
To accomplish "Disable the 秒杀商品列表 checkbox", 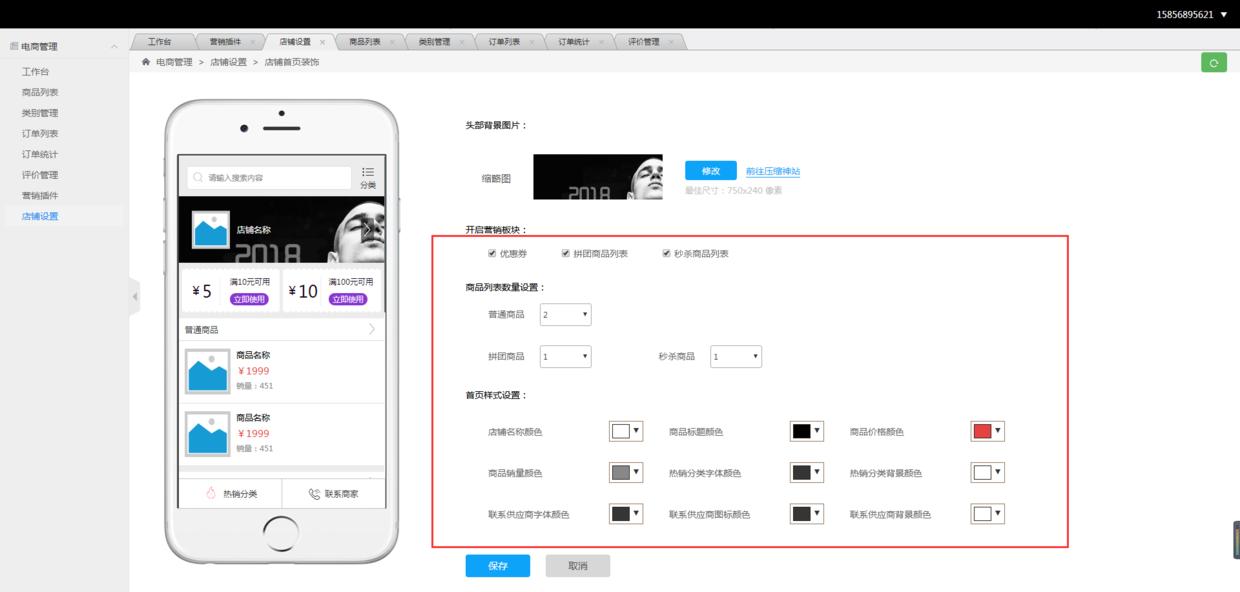I will [666, 254].
